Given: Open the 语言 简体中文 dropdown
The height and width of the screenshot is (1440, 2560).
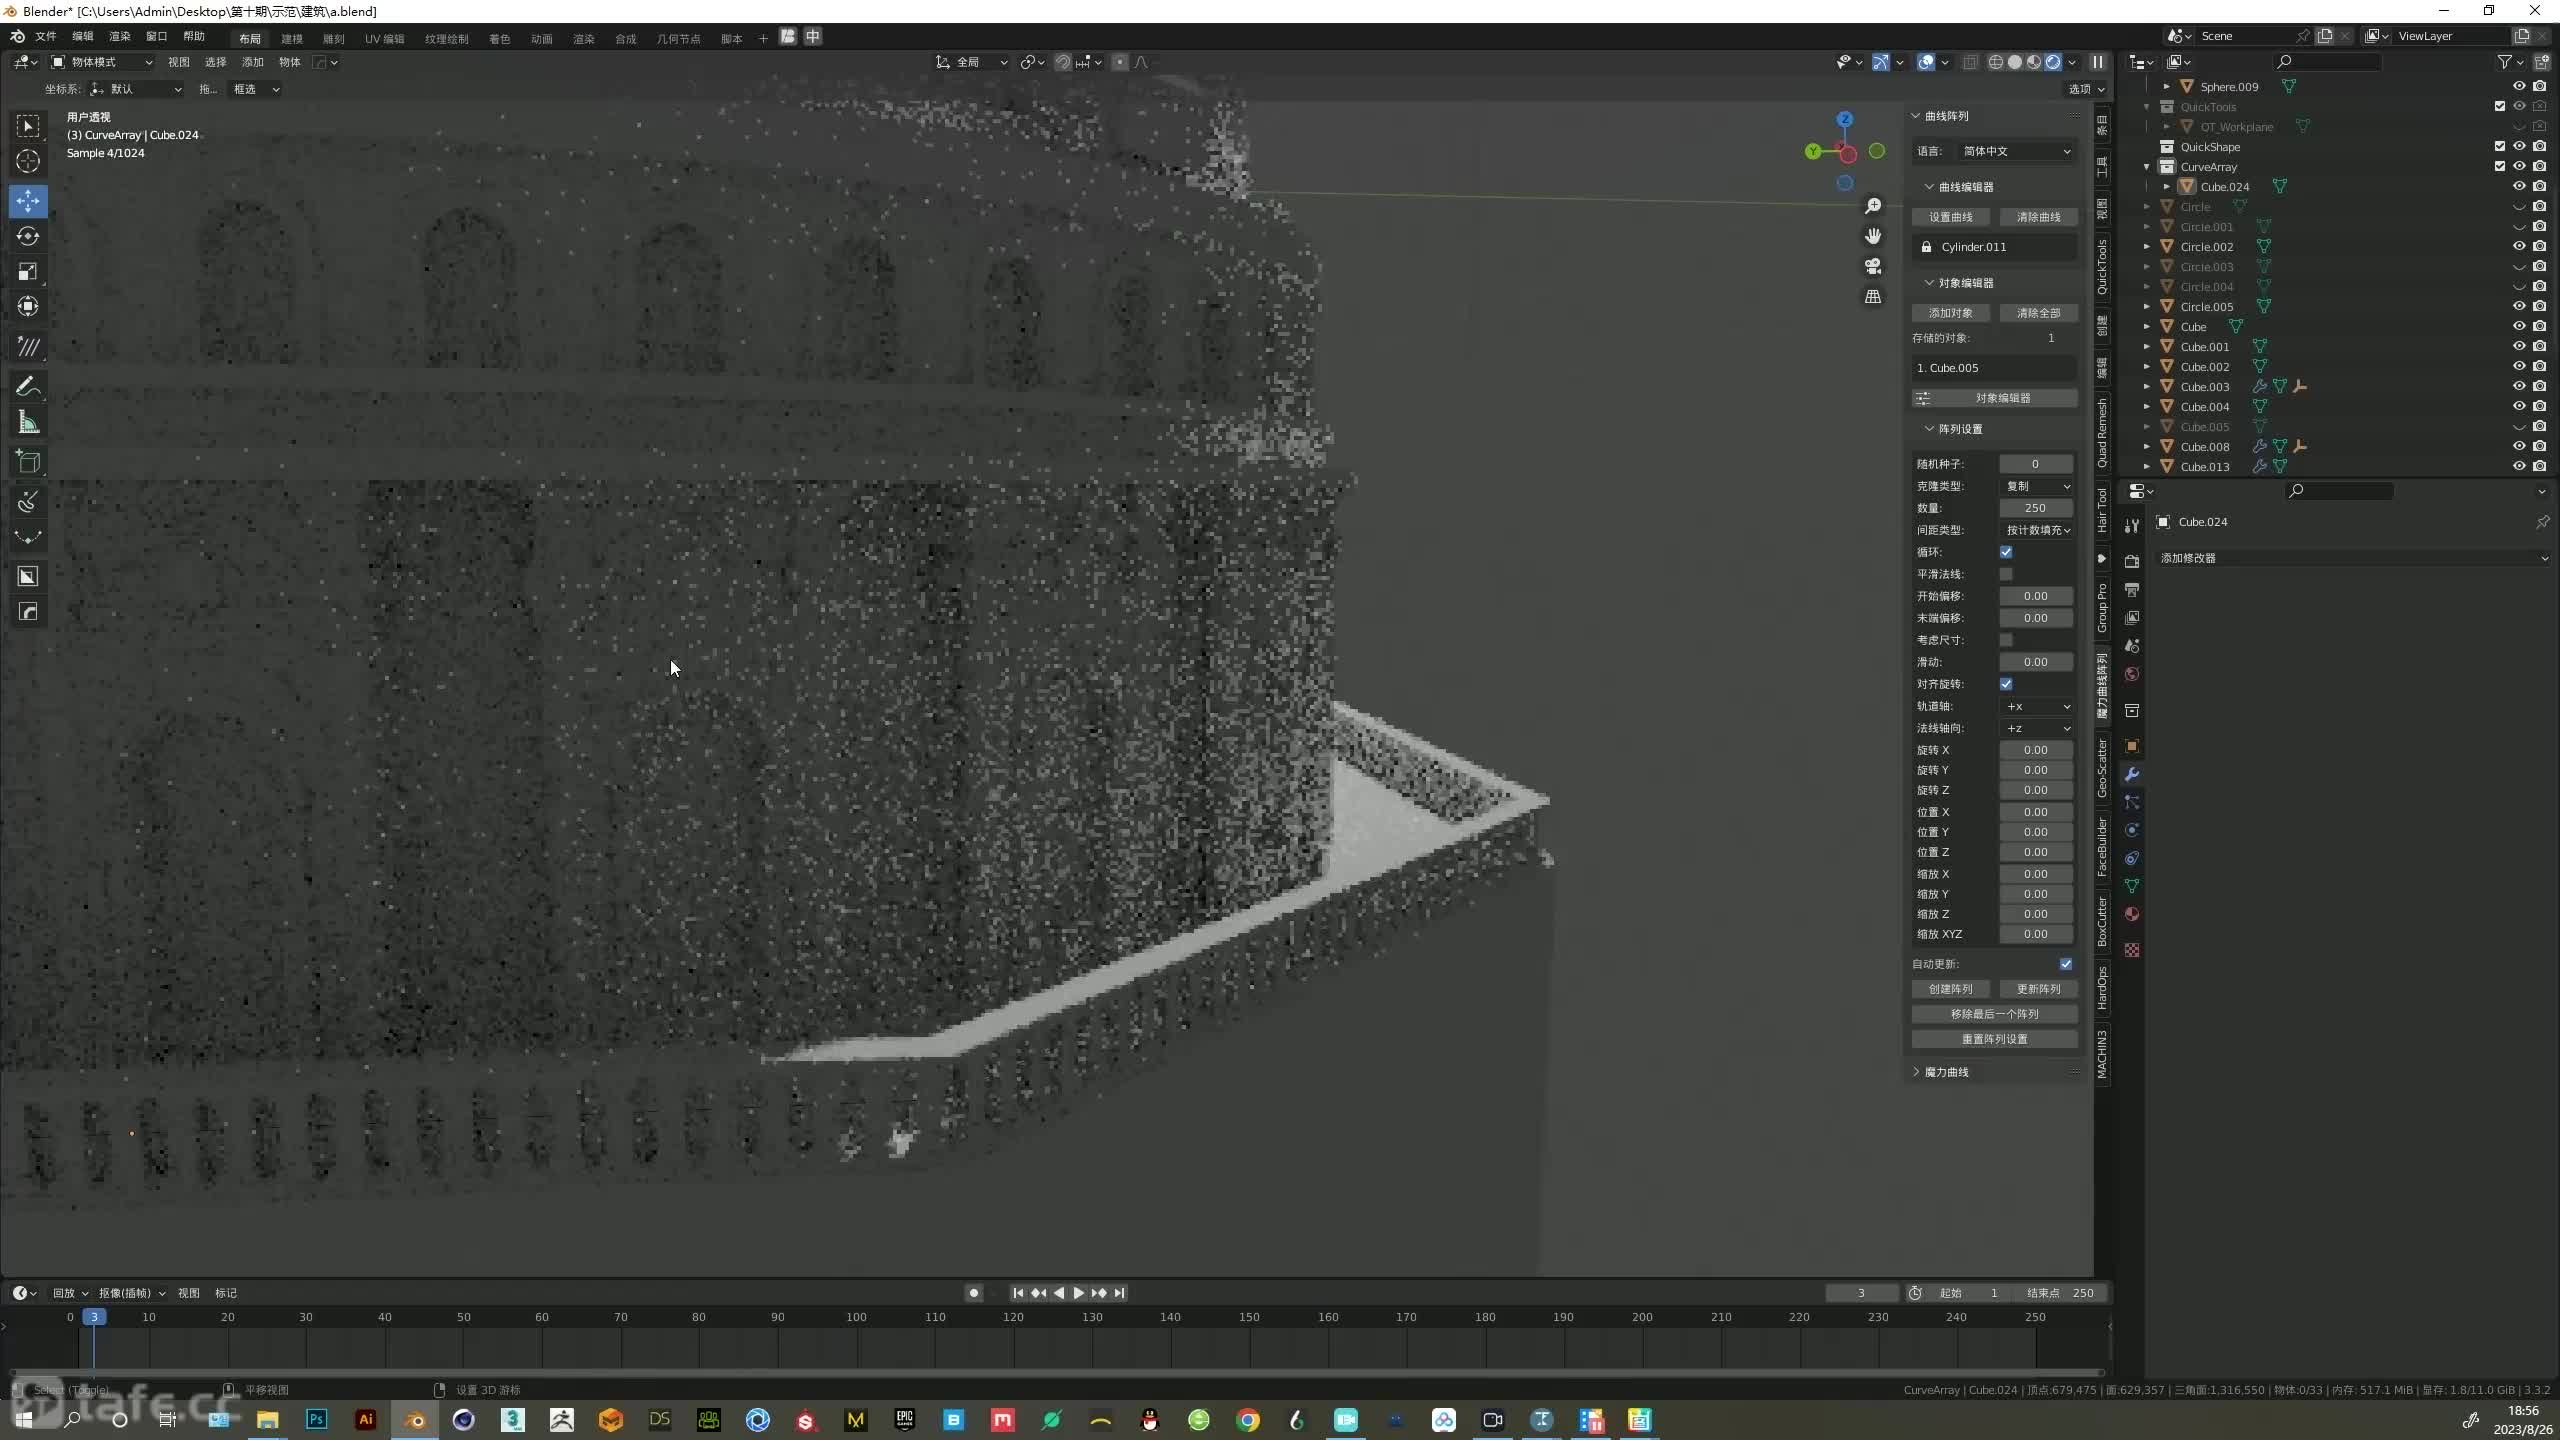Looking at the screenshot, I should 2015,151.
